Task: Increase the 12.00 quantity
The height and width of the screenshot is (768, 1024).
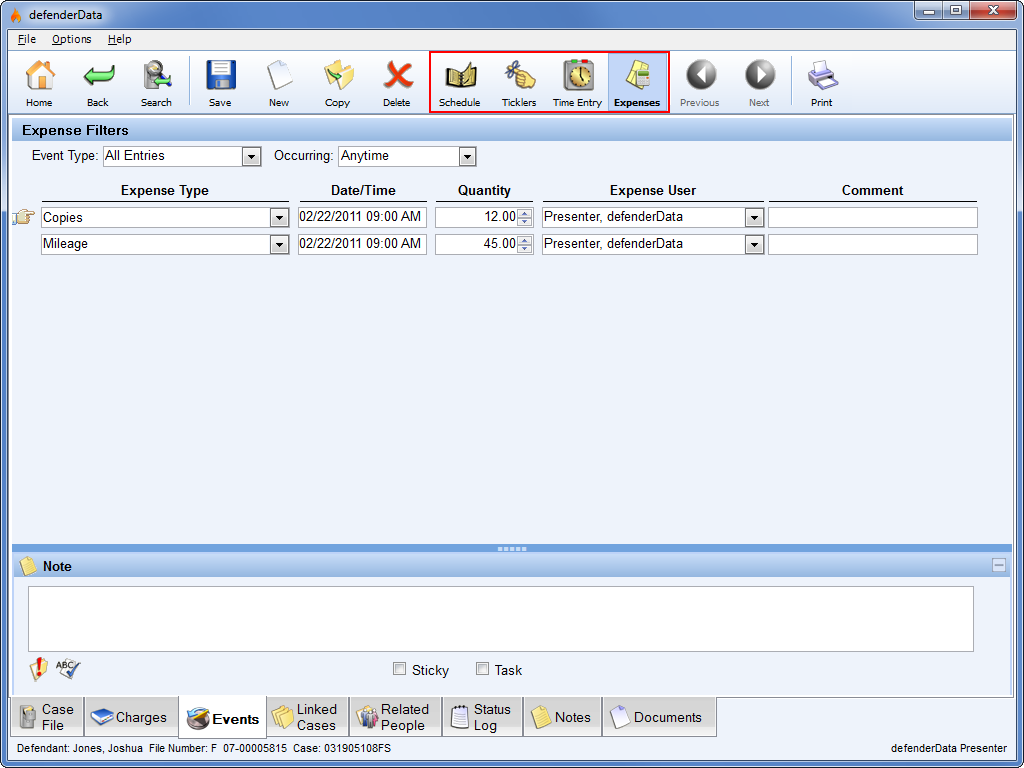Action: tap(524, 214)
